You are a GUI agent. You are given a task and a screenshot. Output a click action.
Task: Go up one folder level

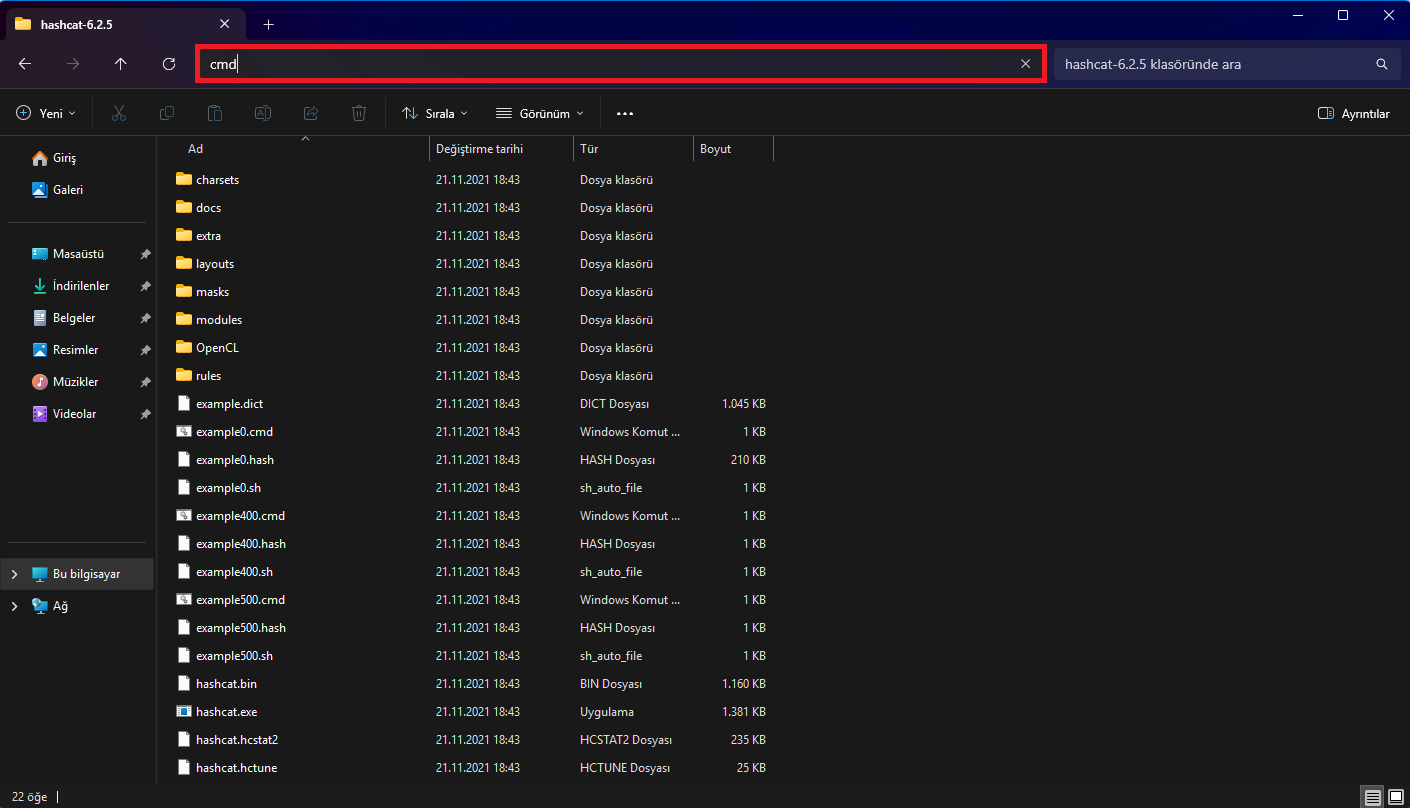click(x=121, y=64)
